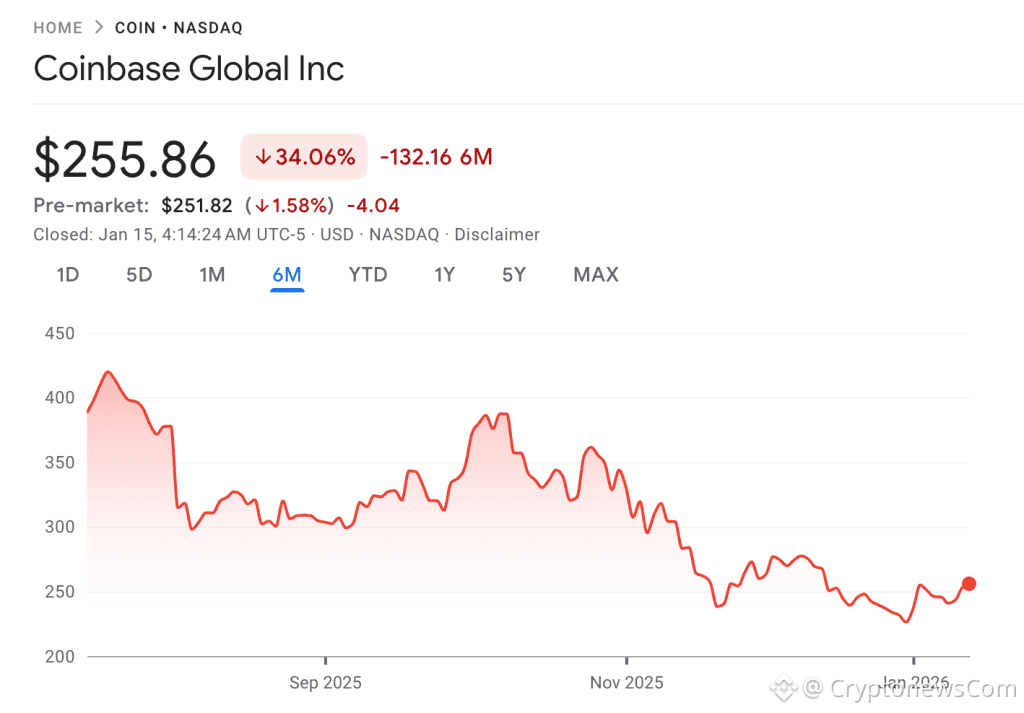Switch to the 1D time range tab

click(x=67, y=274)
